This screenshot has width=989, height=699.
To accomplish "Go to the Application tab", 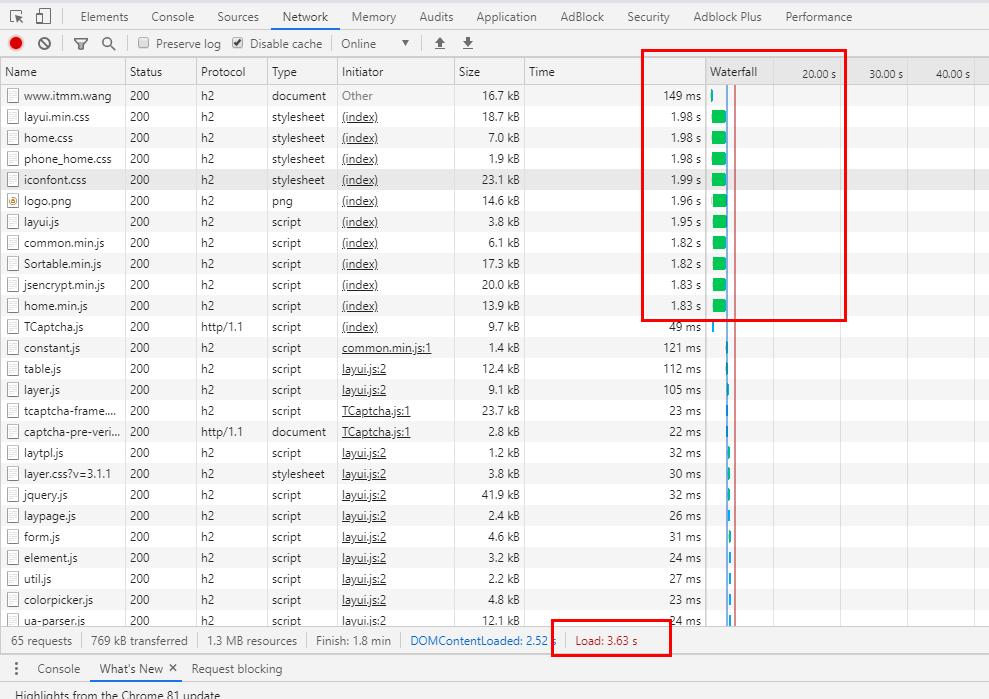I will coord(506,17).
